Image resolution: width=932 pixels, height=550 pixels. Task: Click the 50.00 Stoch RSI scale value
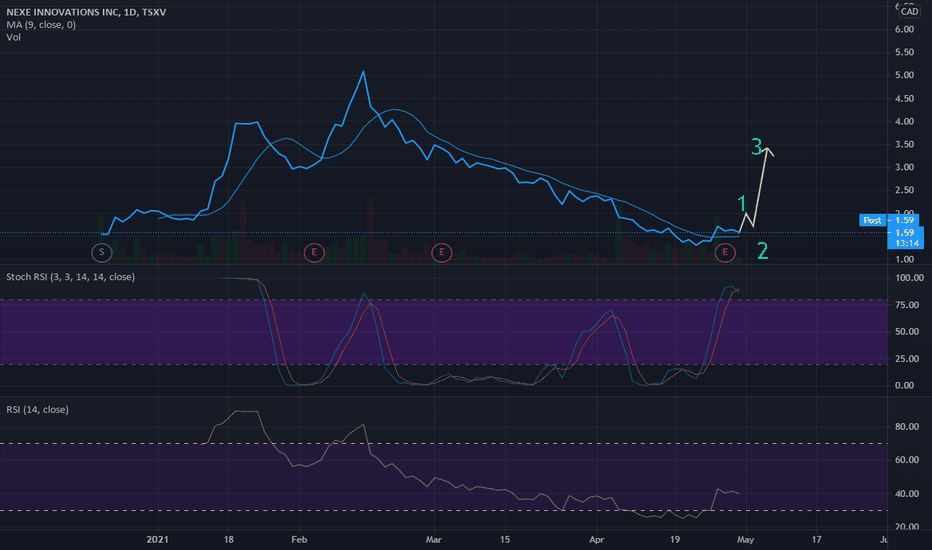(907, 332)
